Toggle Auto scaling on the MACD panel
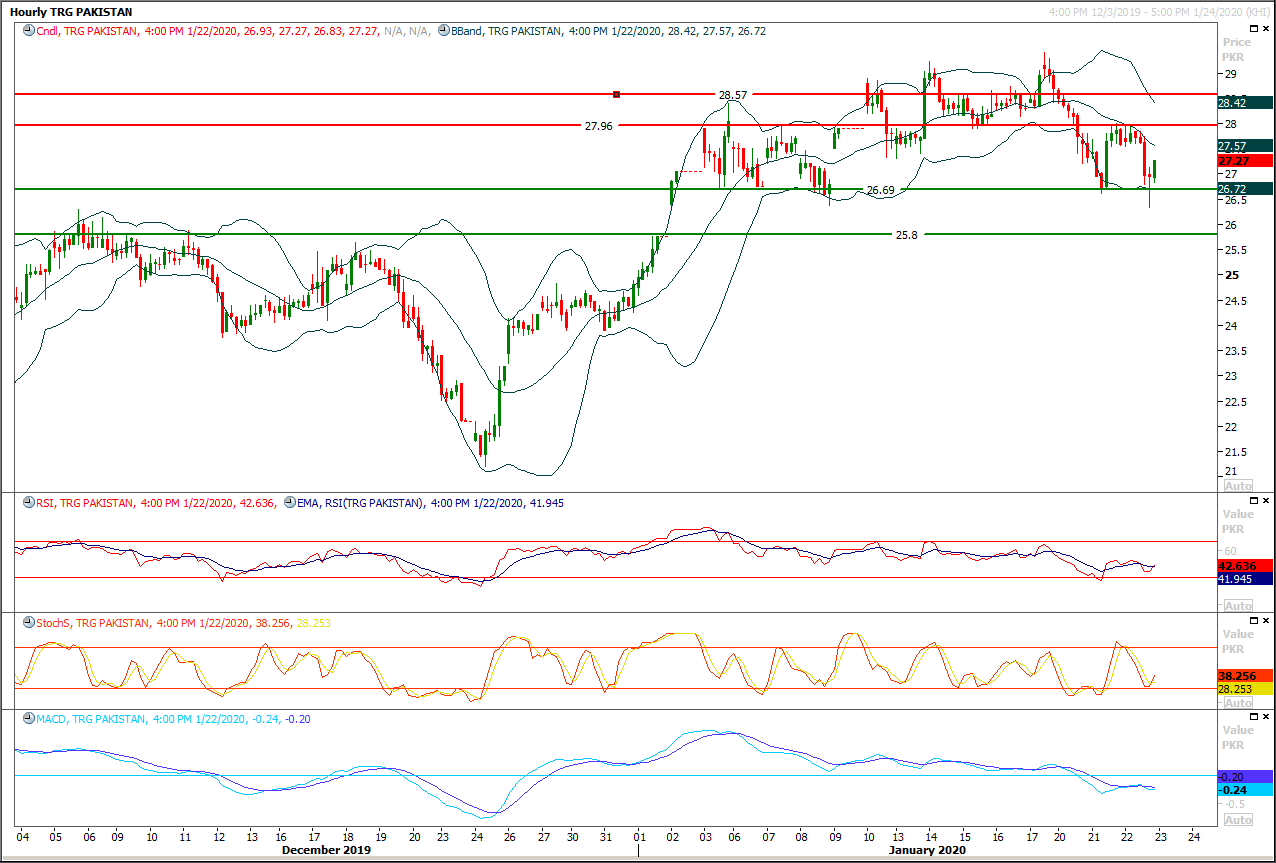 coord(1238,820)
